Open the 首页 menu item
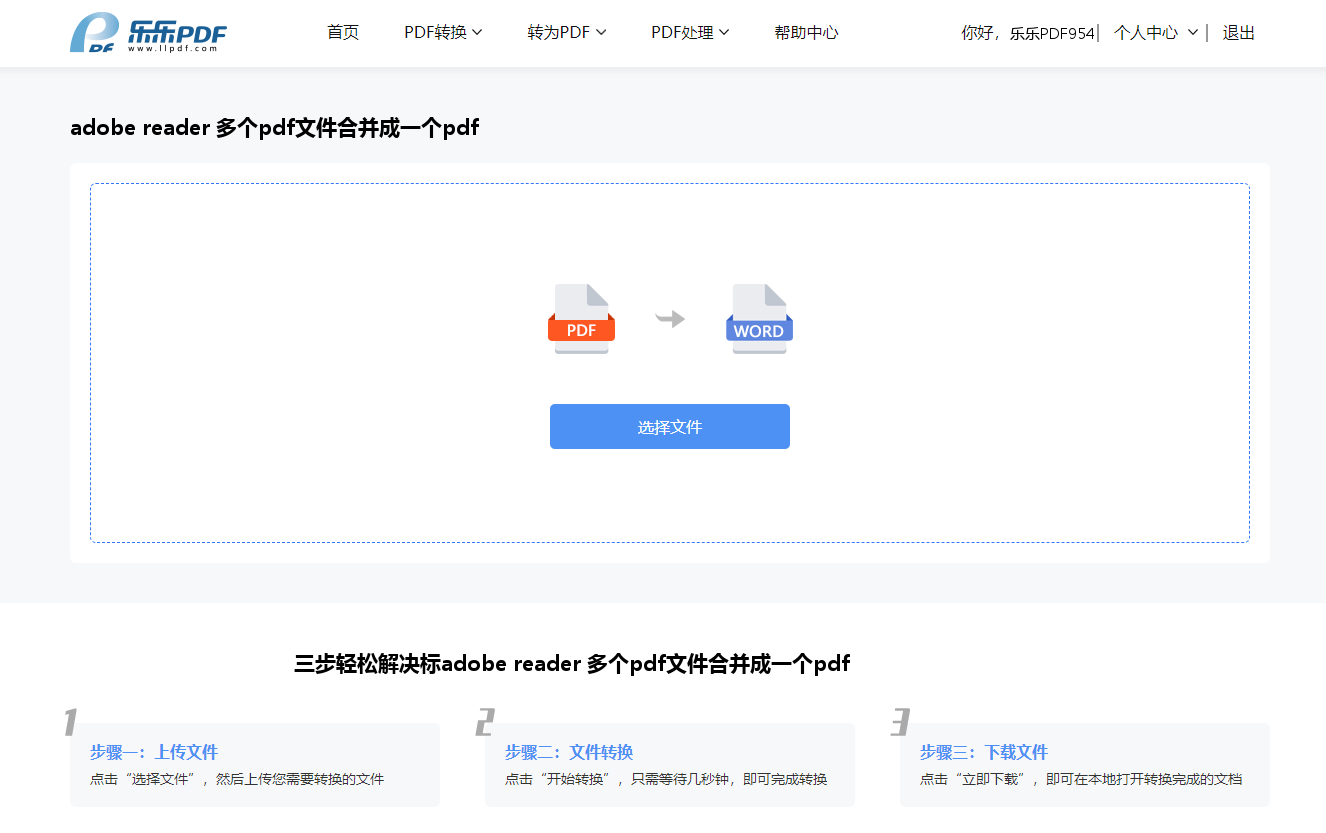 pyautogui.click(x=343, y=33)
